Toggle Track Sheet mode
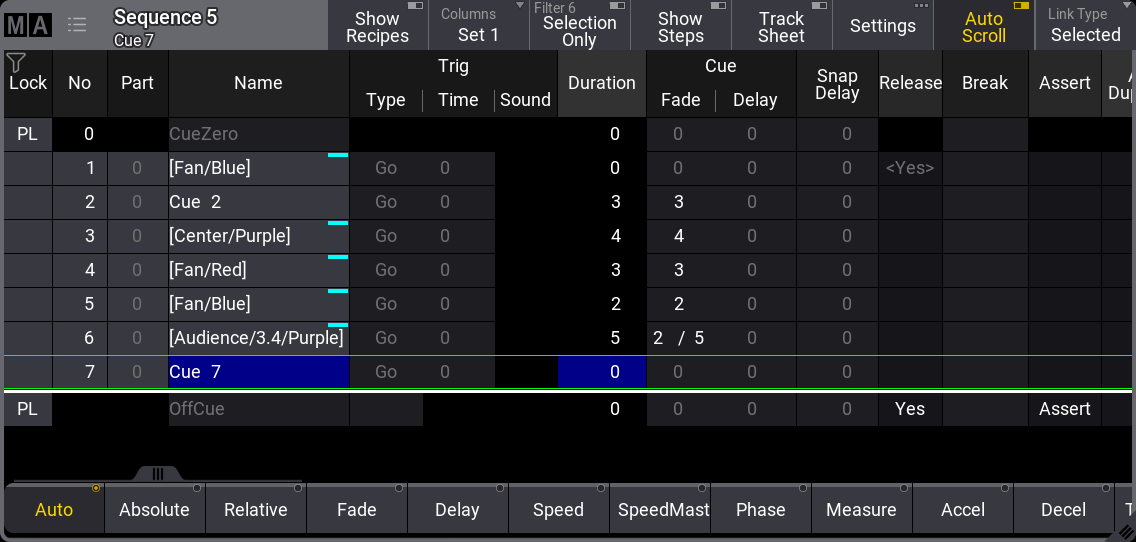Screen dimensions: 1136x542 click(781, 26)
